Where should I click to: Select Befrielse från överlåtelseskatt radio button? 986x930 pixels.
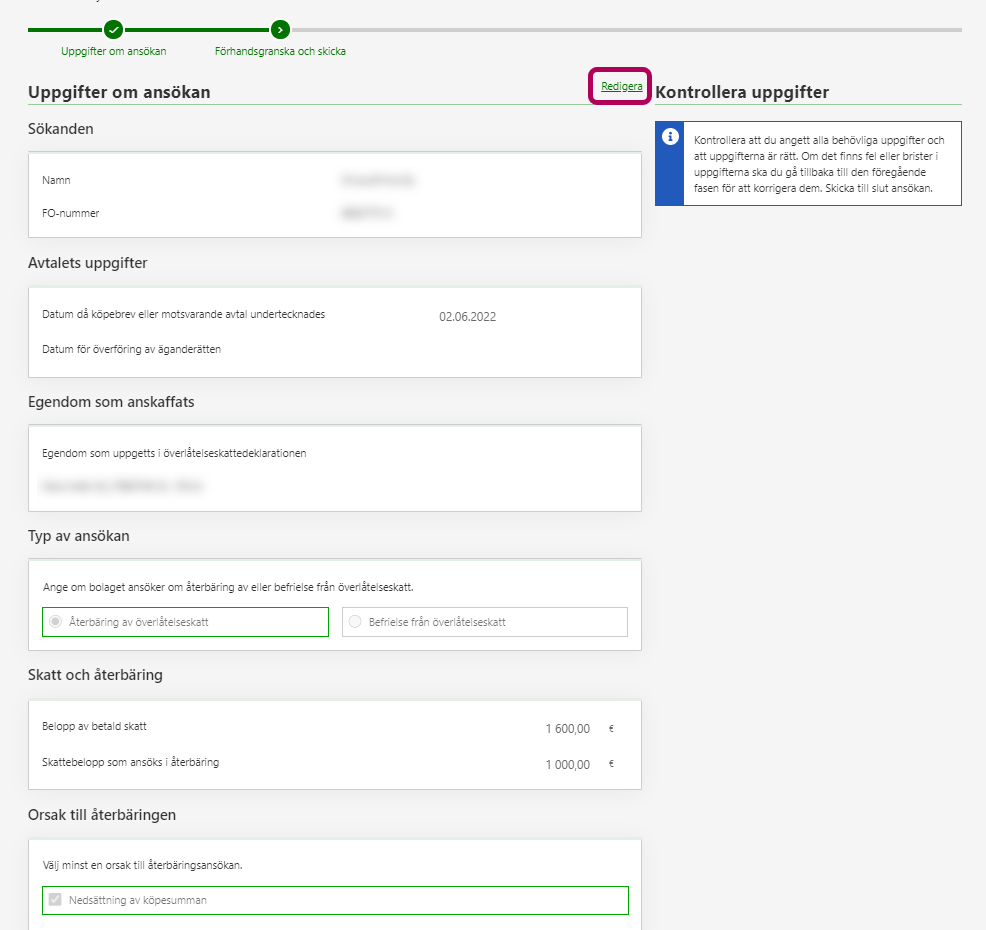(x=355, y=622)
